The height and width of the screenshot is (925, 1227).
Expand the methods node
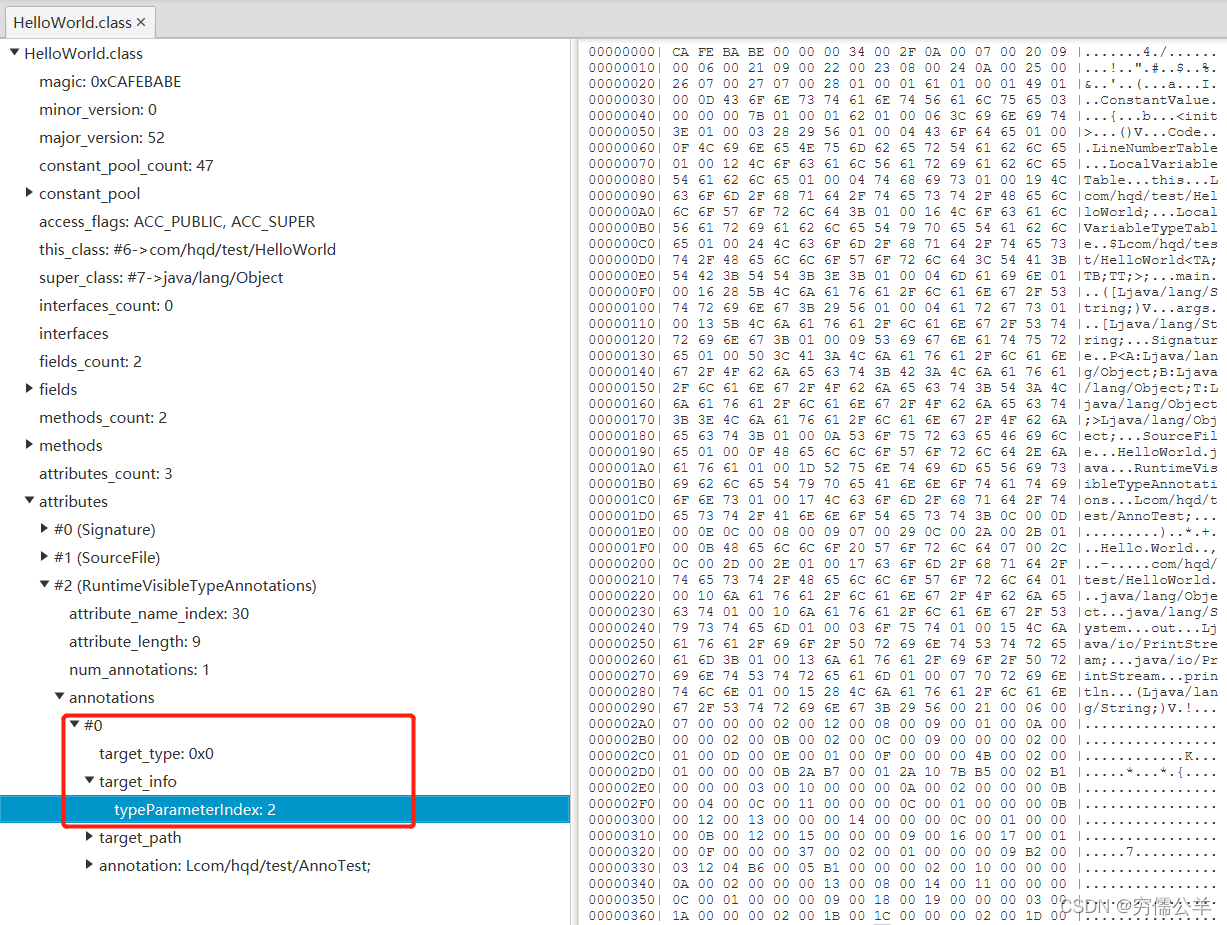pos(29,445)
